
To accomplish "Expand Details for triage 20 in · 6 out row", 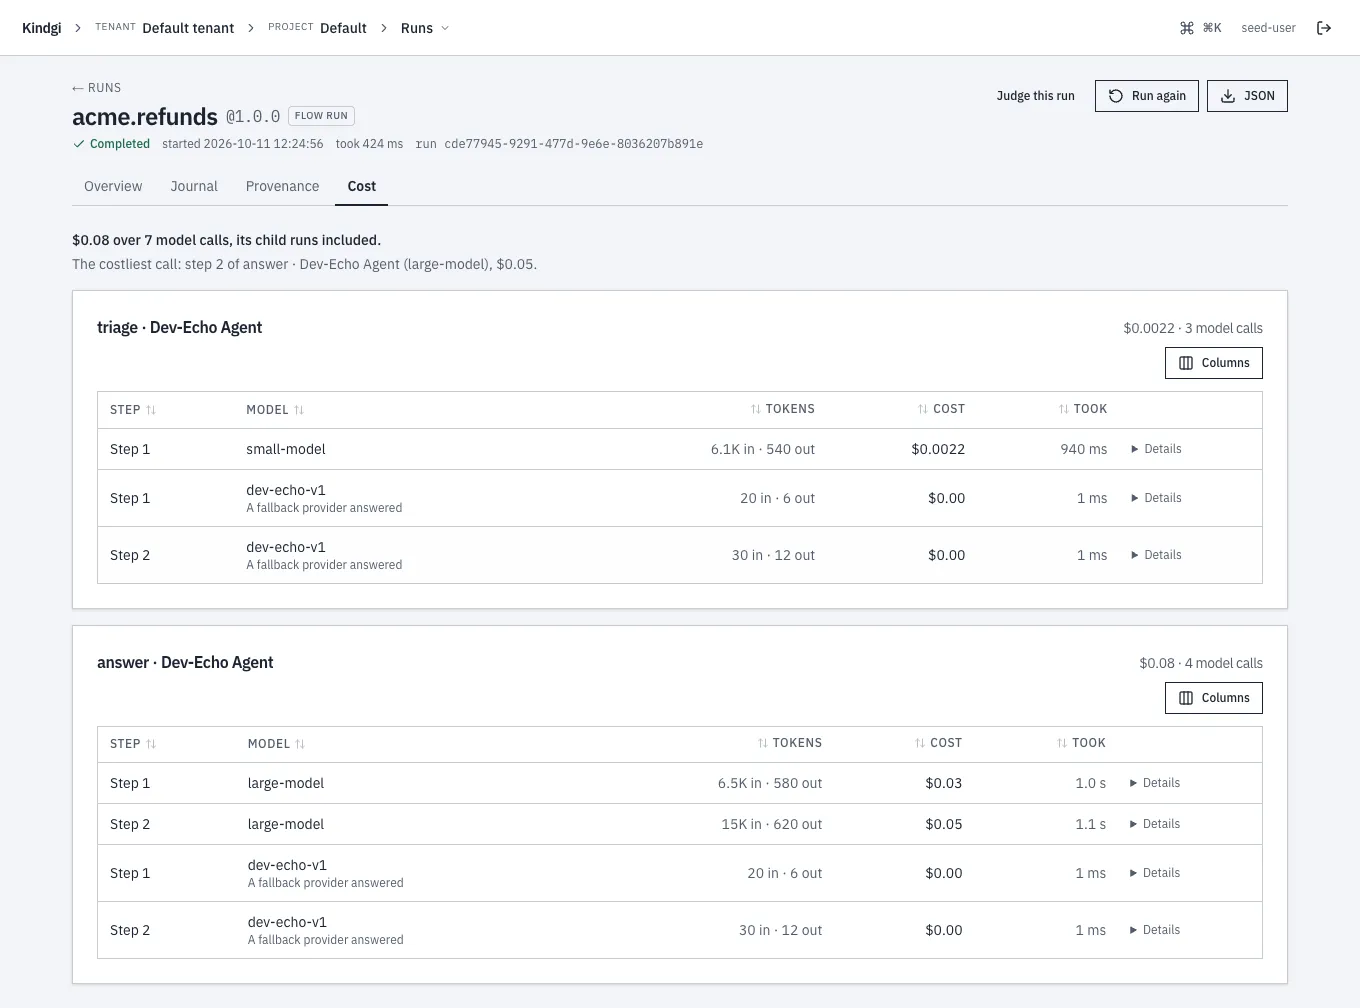I will coord(1156,498).
